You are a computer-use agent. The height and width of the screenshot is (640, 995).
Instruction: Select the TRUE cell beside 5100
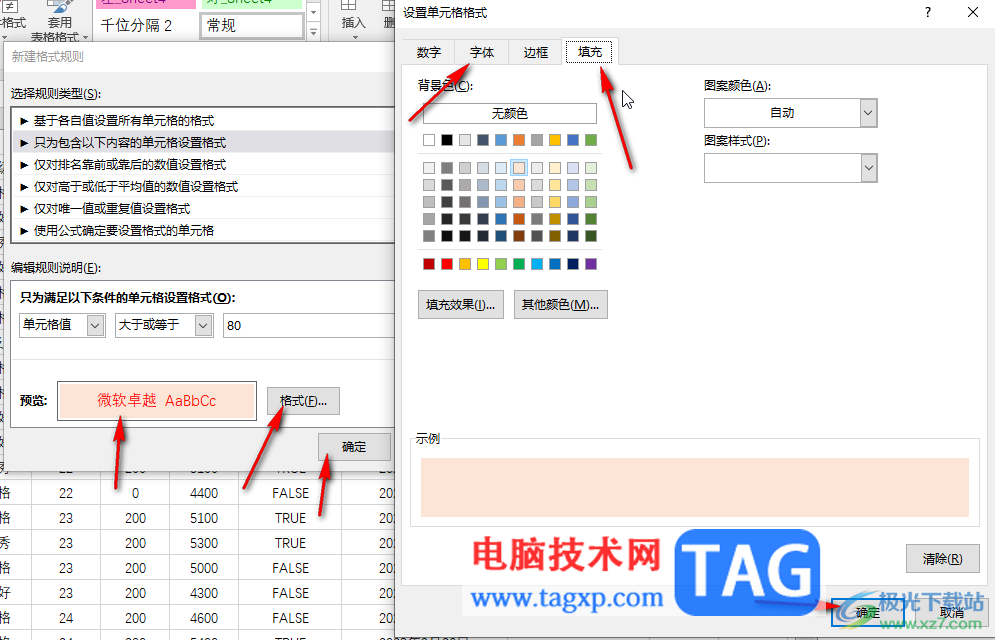[x=291, y=518]
